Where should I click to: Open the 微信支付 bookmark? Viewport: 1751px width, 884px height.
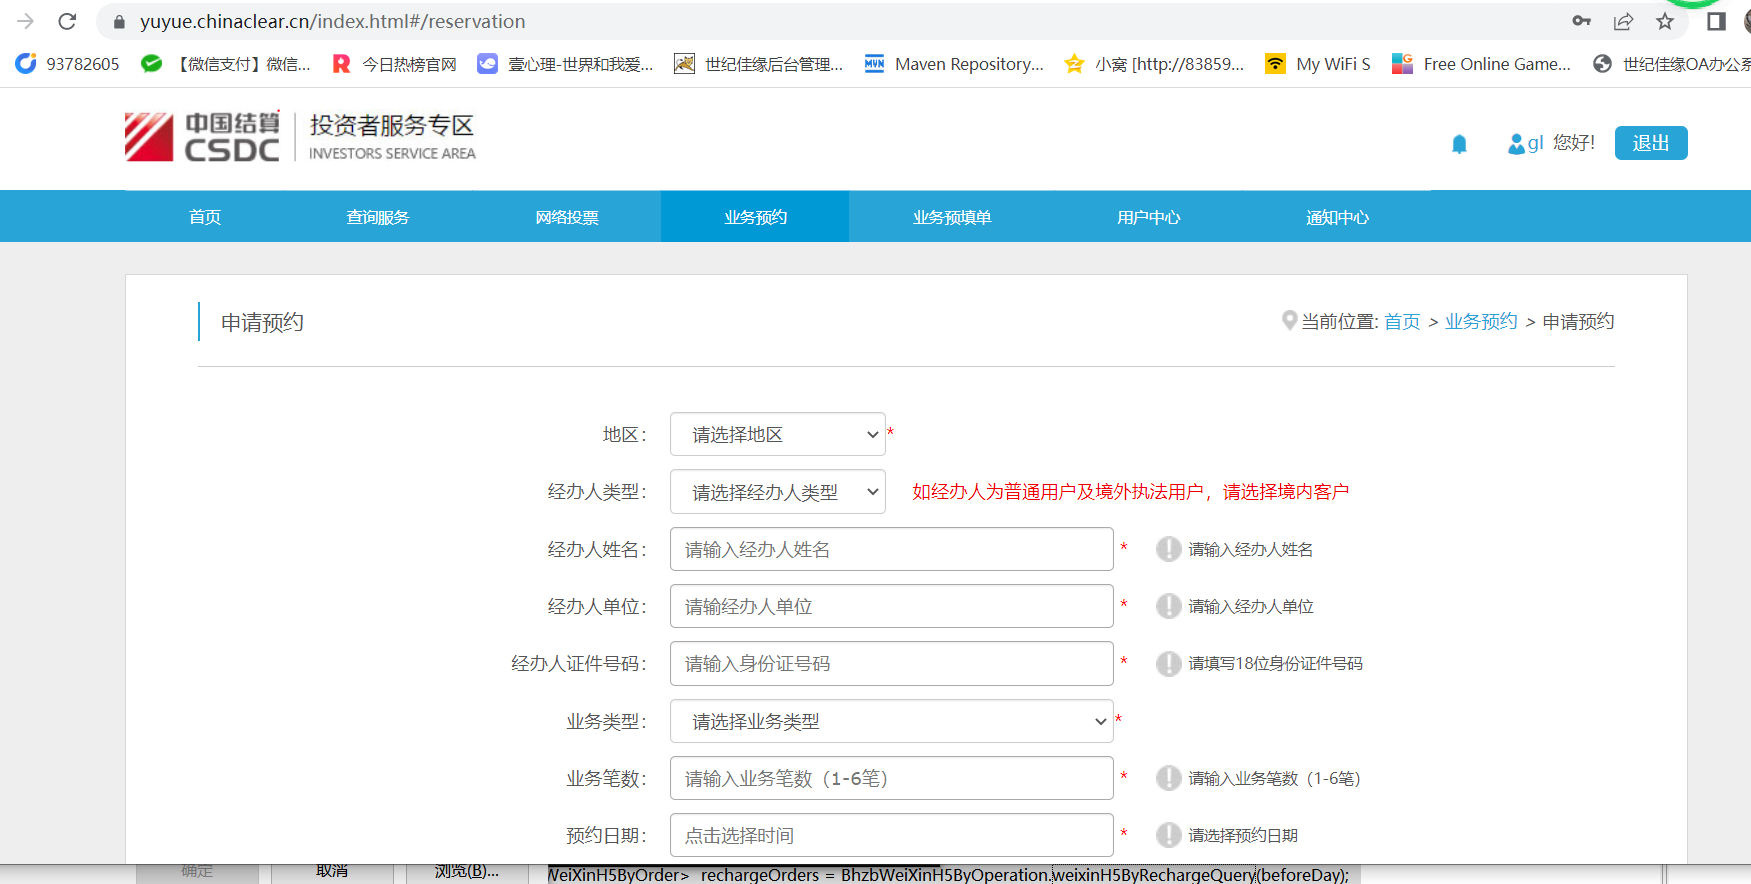coord(226,64)
